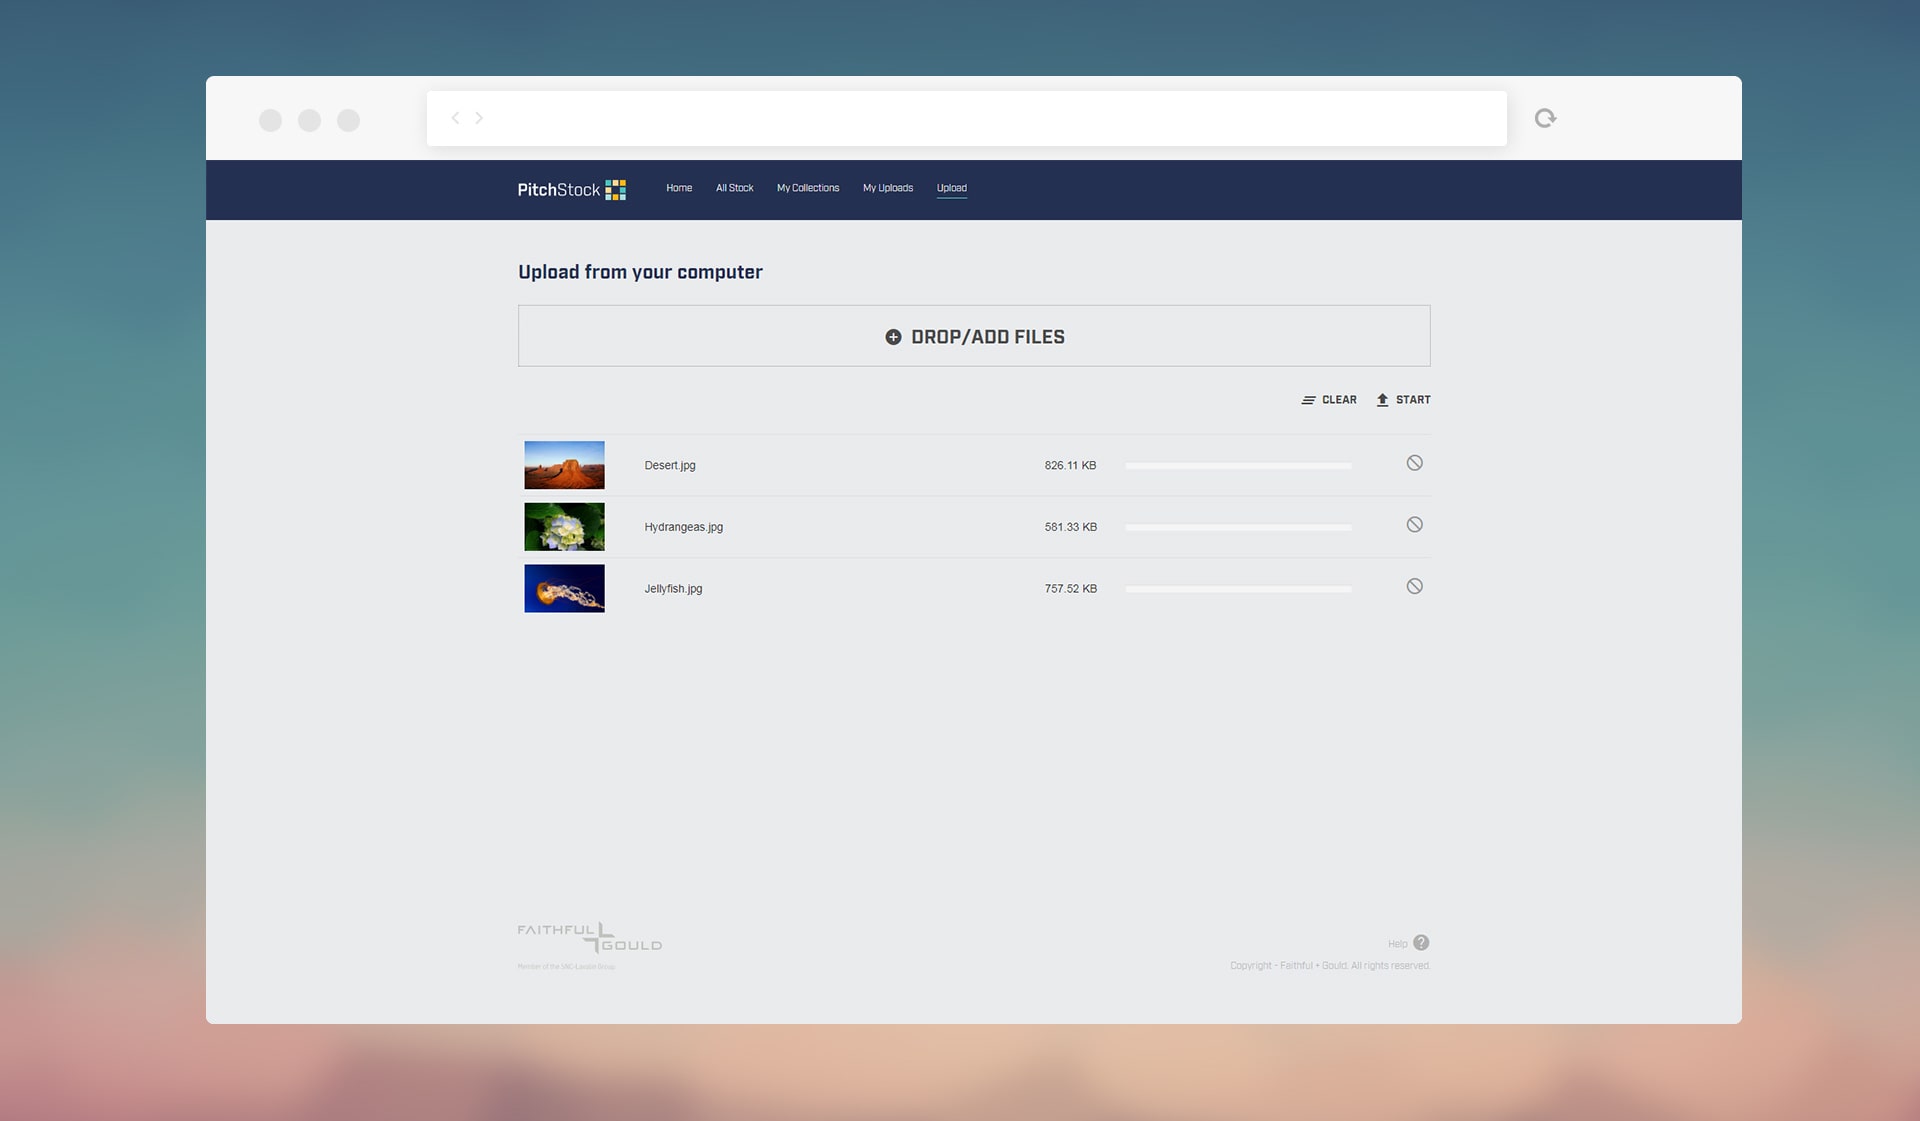Open the All Stock nav item
The height and width of the screenshot is (1121, 1920).
point(734,188)
